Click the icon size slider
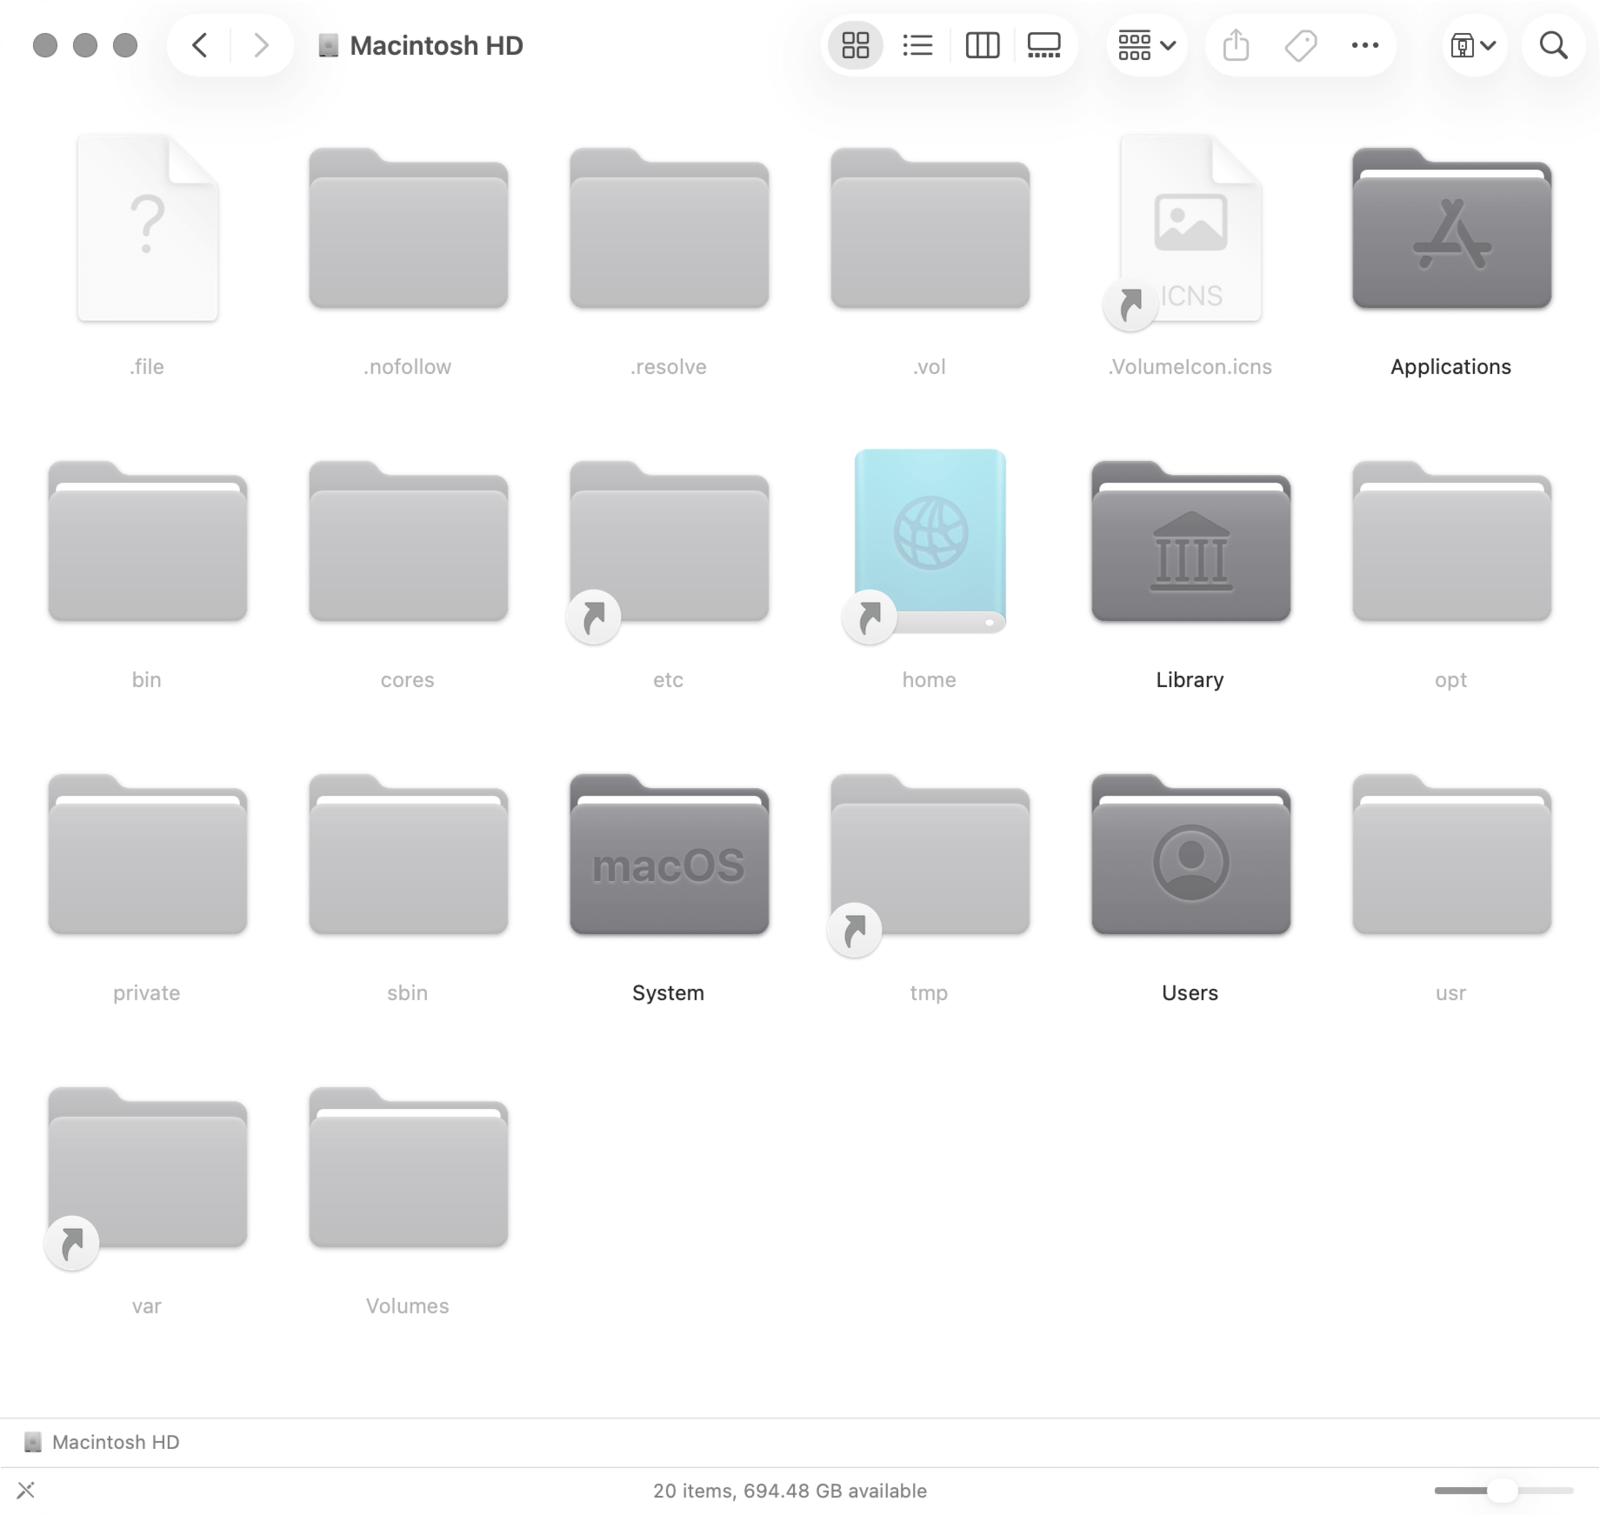Viewport: 1600px width, 1515px height. click(x=1502, y=1491)
